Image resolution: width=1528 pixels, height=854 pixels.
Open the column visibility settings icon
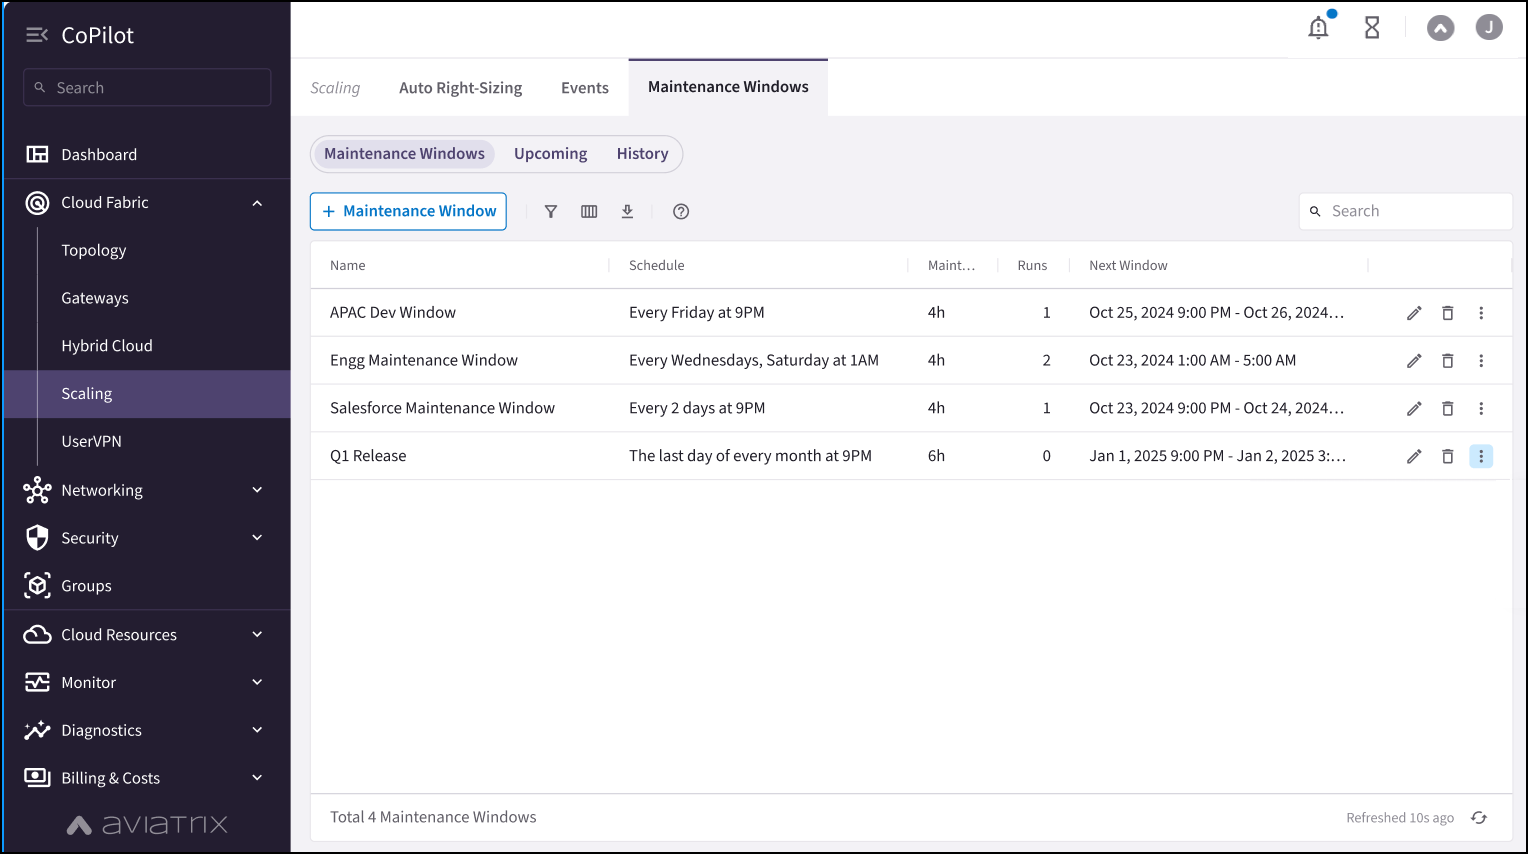coord(589,211)
